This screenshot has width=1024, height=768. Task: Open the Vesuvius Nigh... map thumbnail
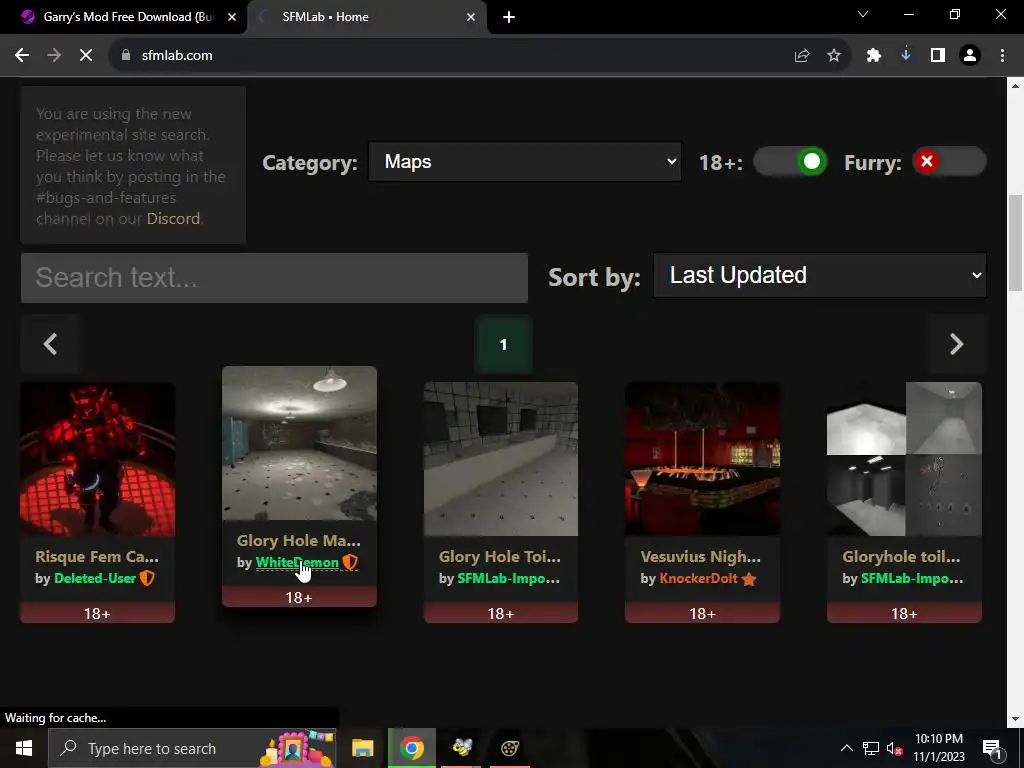point(703,459)
